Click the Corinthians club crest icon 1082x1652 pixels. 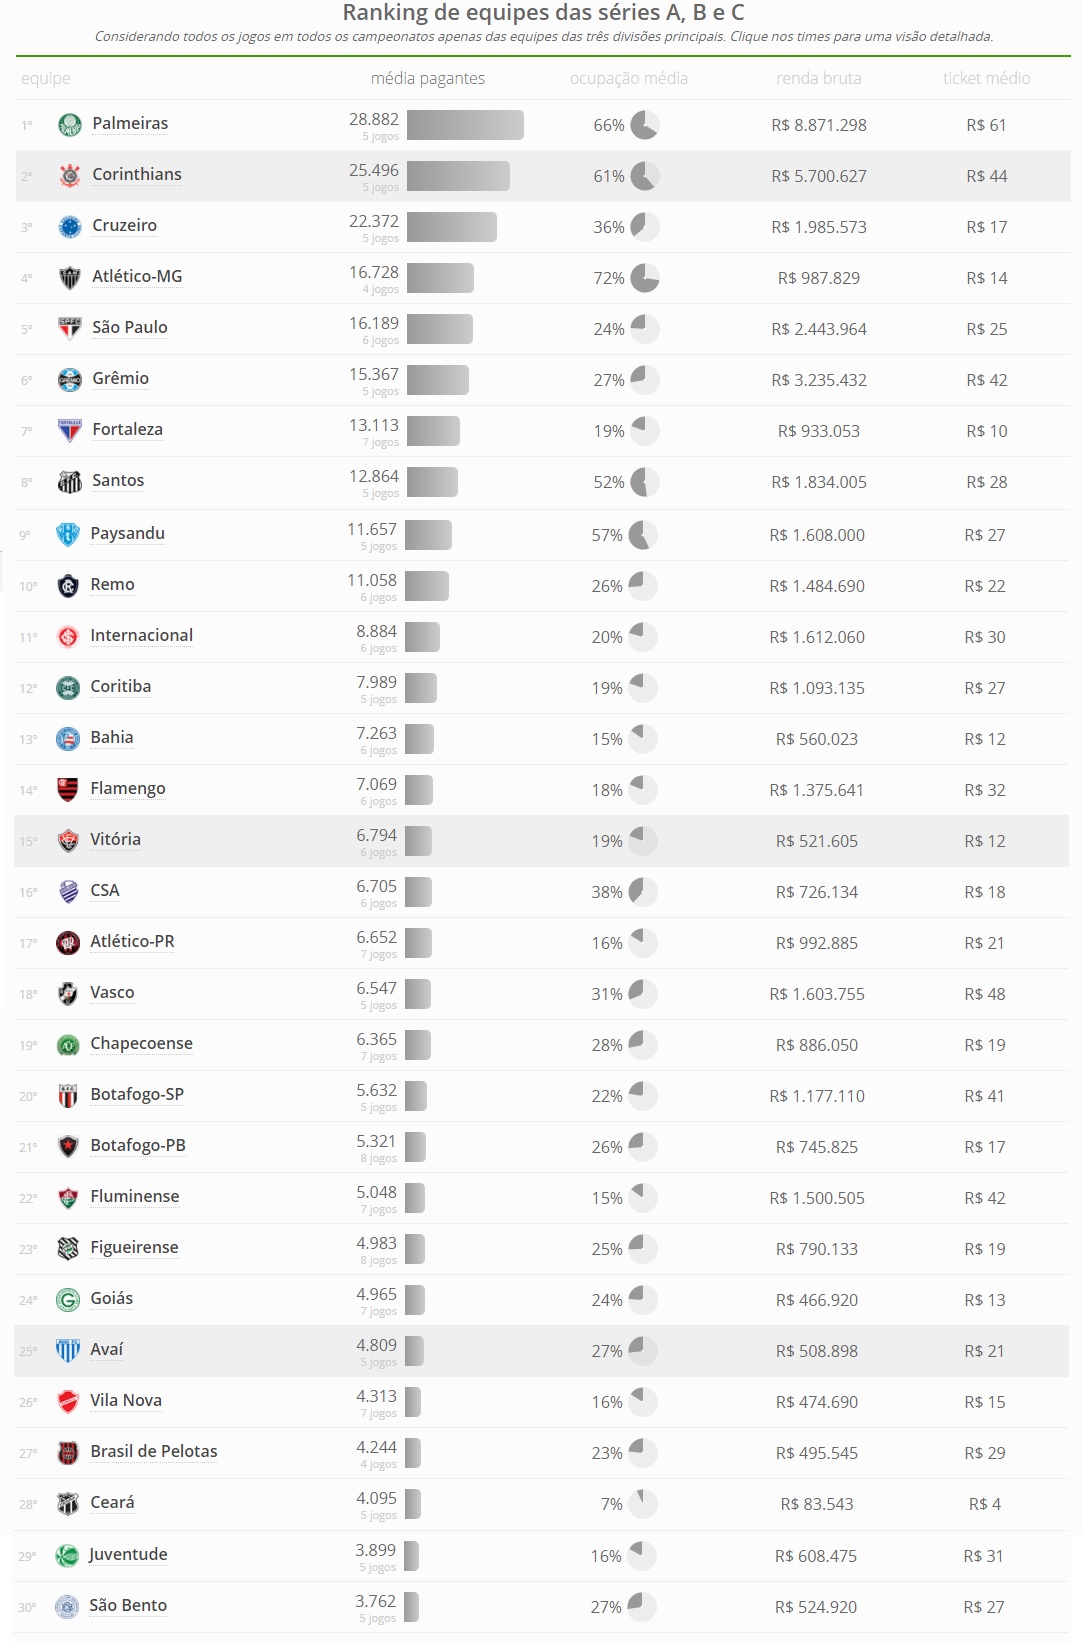point(70,176)
